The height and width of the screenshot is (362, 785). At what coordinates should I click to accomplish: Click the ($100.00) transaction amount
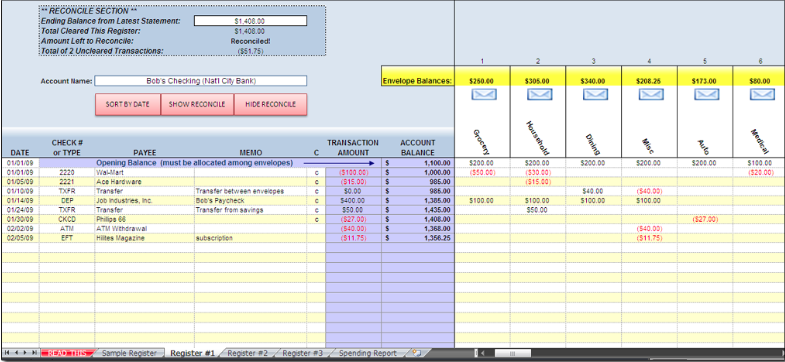click(x=353, y=172)
